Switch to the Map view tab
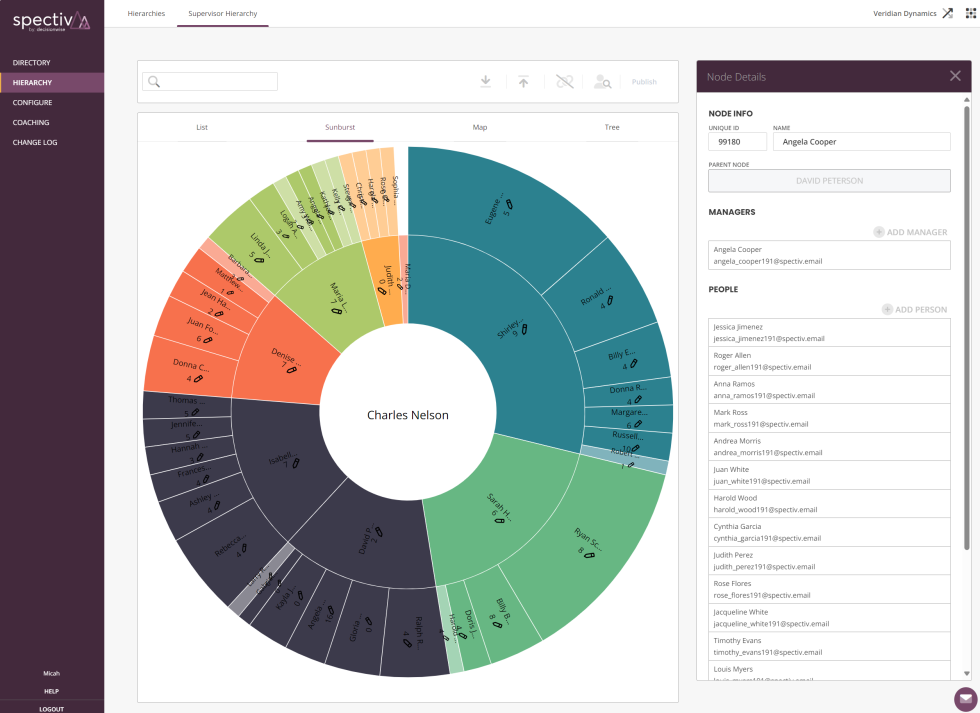This screenshot has width=980, height=713. click(x=480, y=128)
